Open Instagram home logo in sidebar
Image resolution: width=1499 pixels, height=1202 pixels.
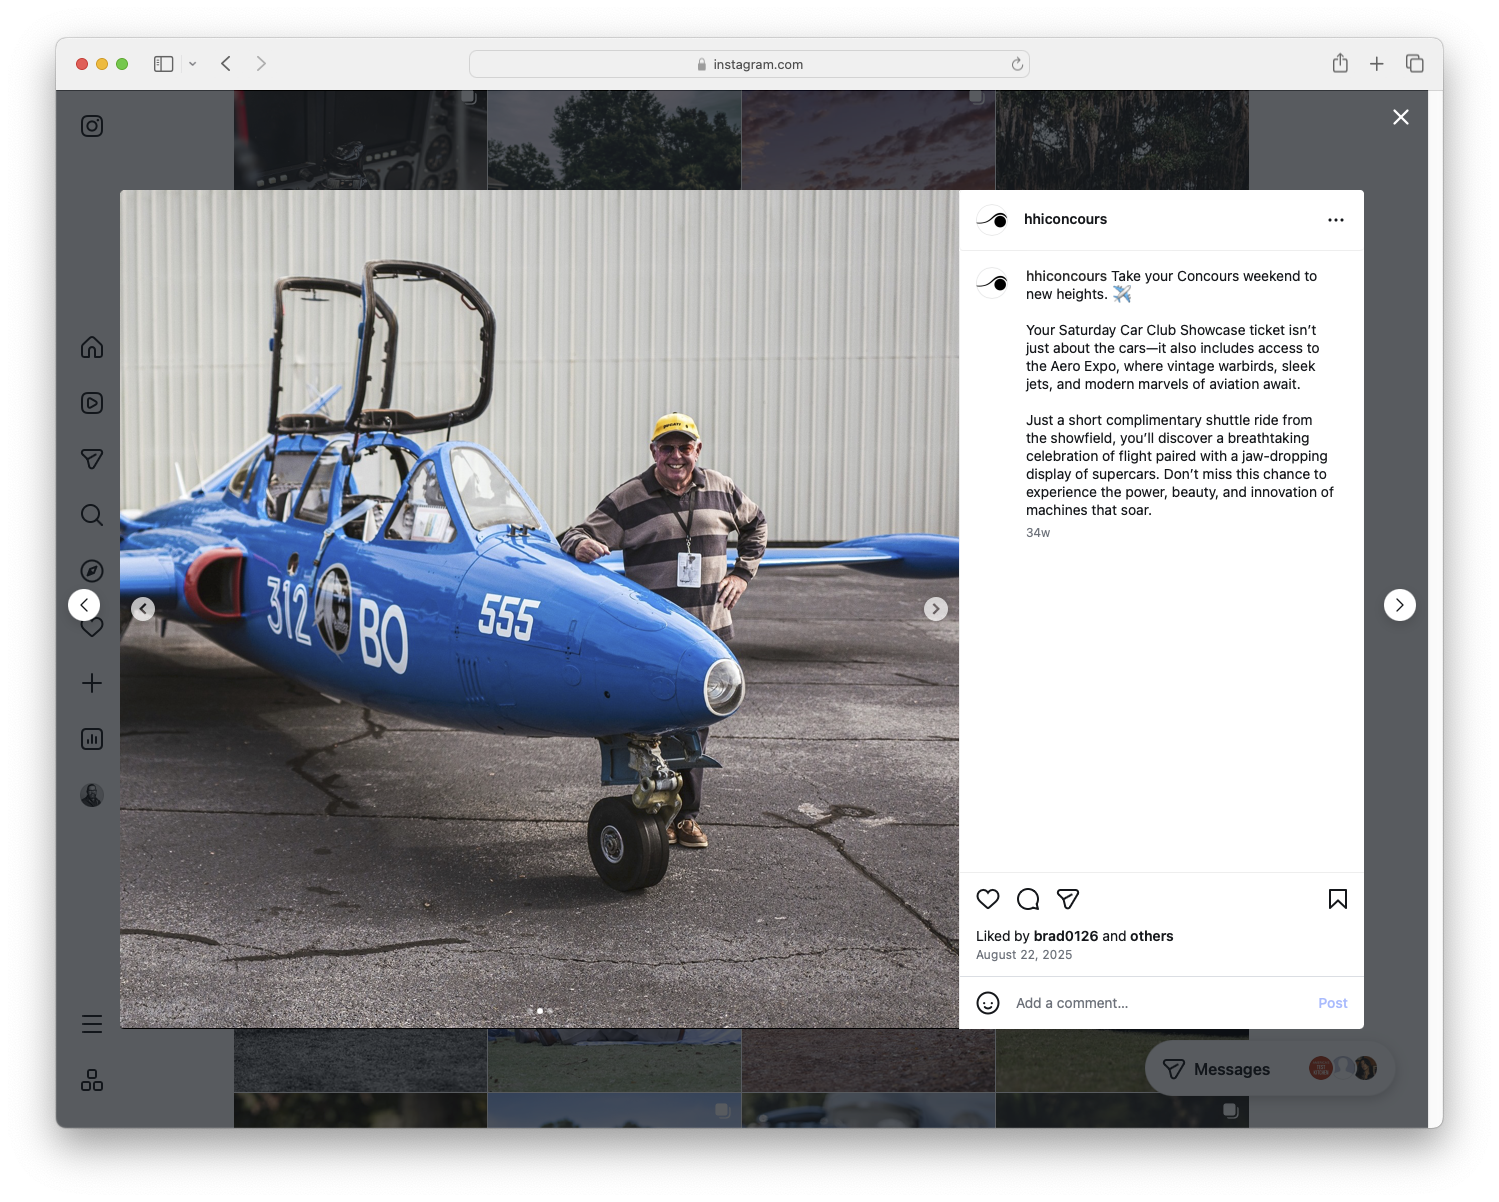(x=92, y=126)
